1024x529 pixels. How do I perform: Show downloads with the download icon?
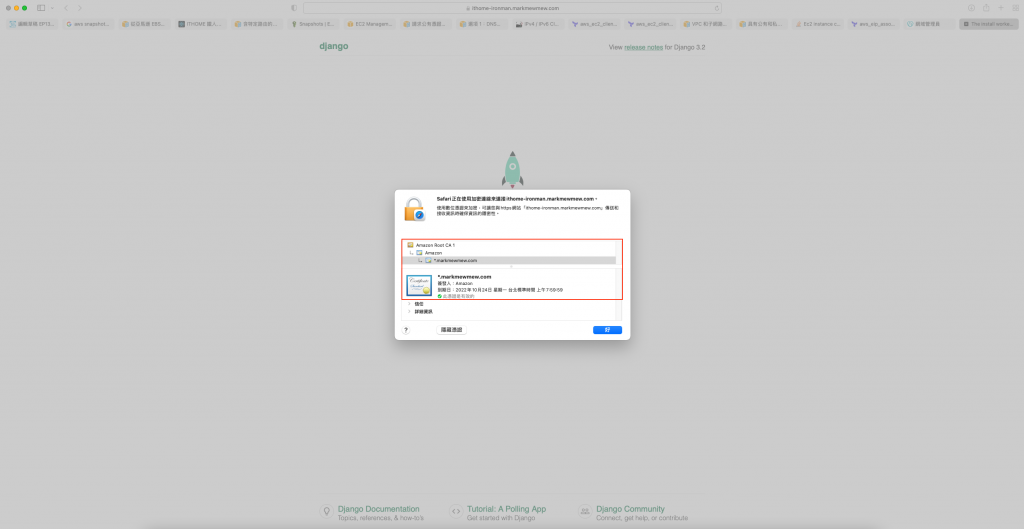click(x=971, y=8)
